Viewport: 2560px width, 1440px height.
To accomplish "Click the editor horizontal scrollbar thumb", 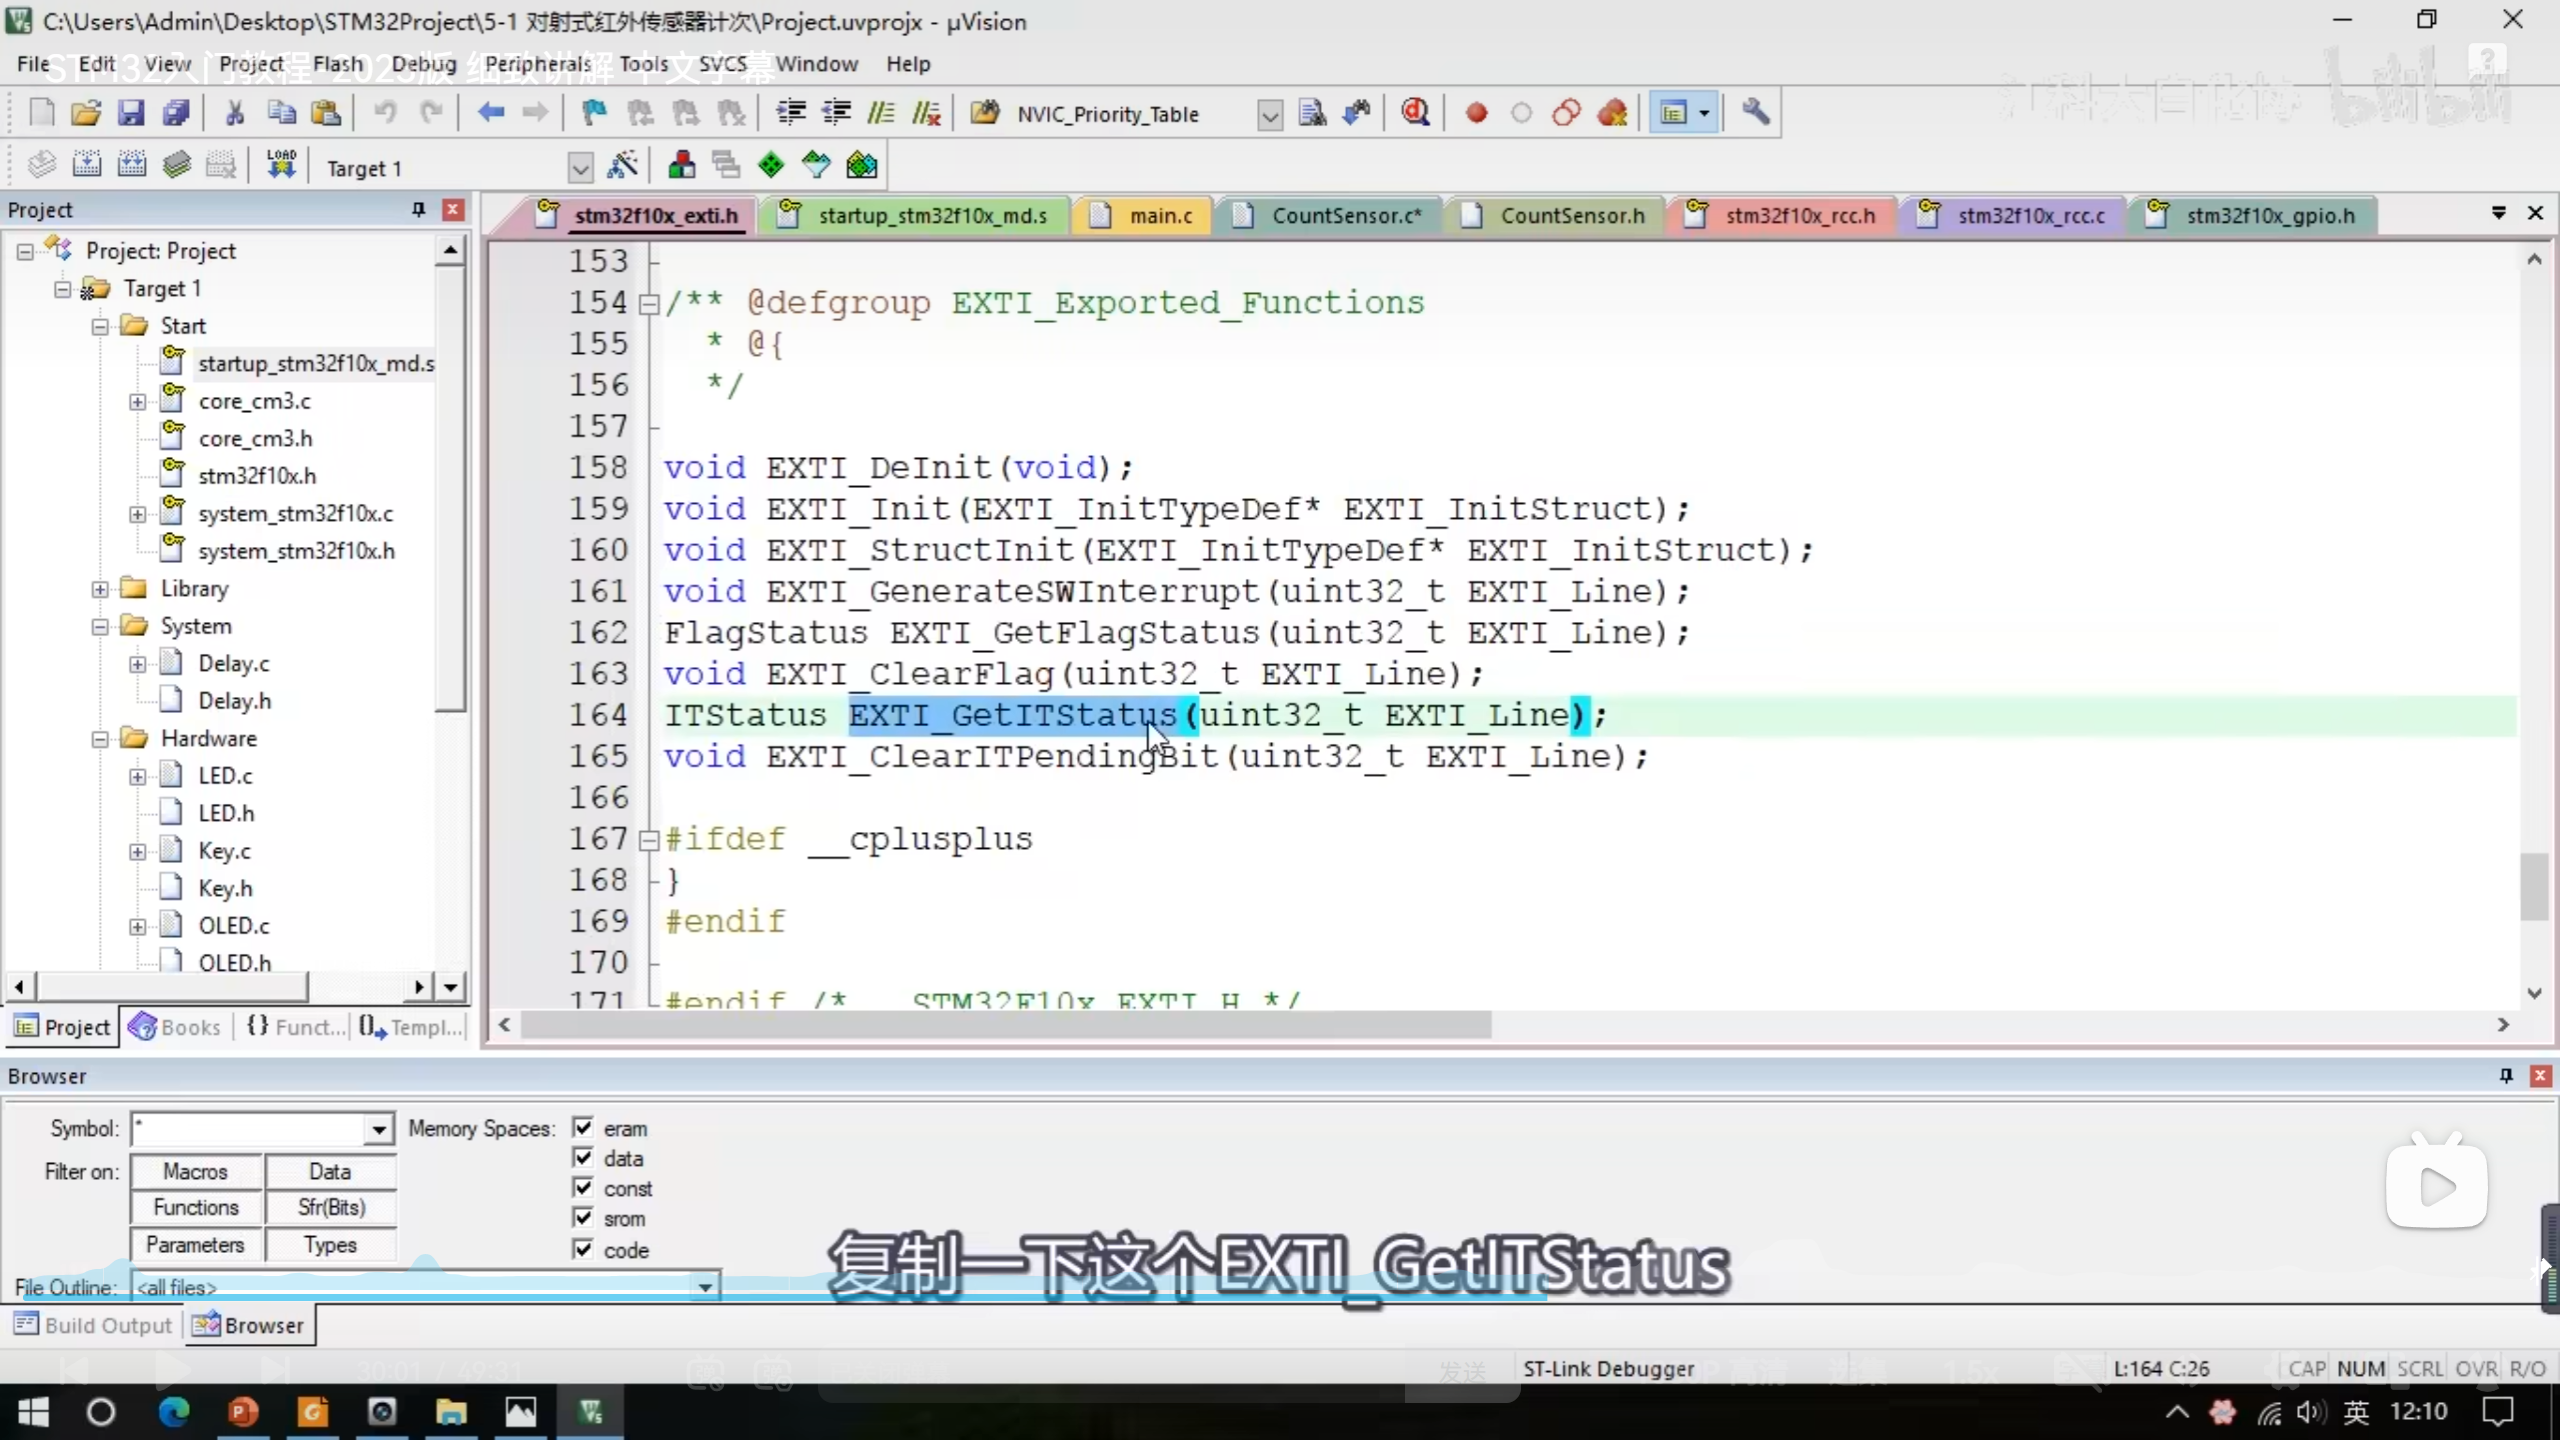I will point(1005,1025).
